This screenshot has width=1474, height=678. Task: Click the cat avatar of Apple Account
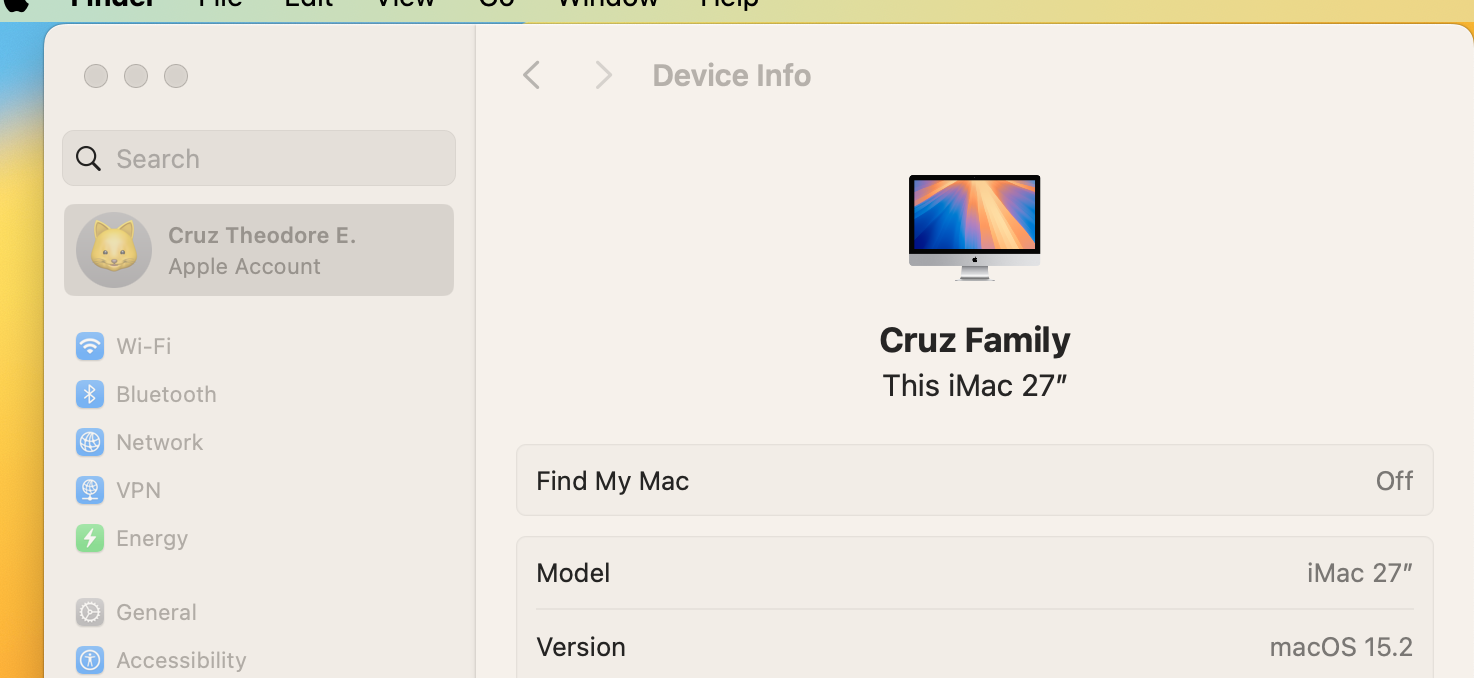(114, 250)
